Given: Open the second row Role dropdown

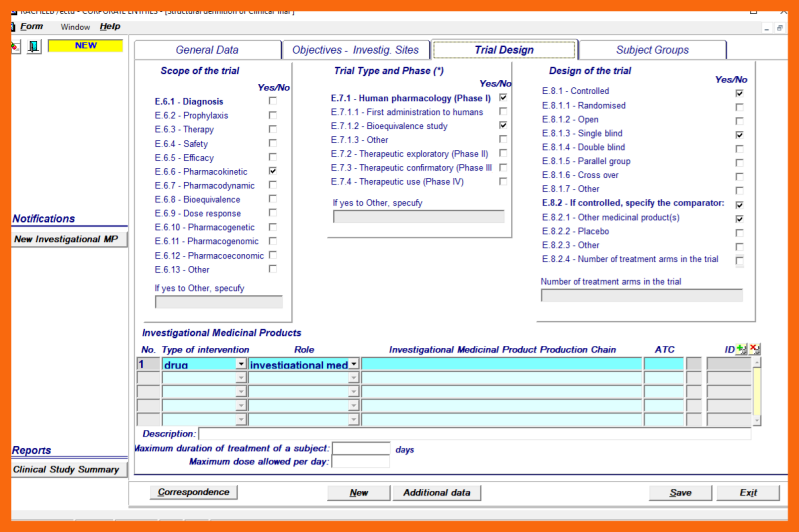Looking at the screenshot, I should [x=354, y=378].
